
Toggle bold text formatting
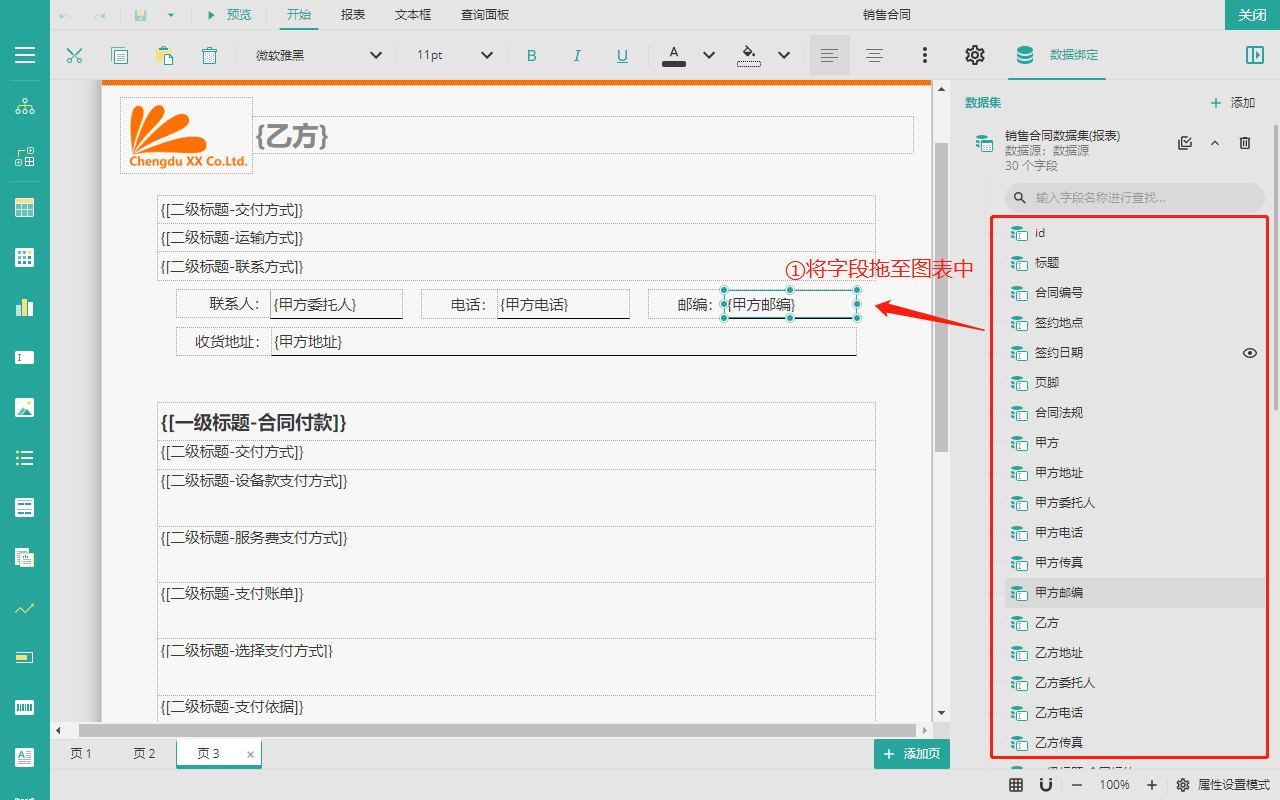532,55
